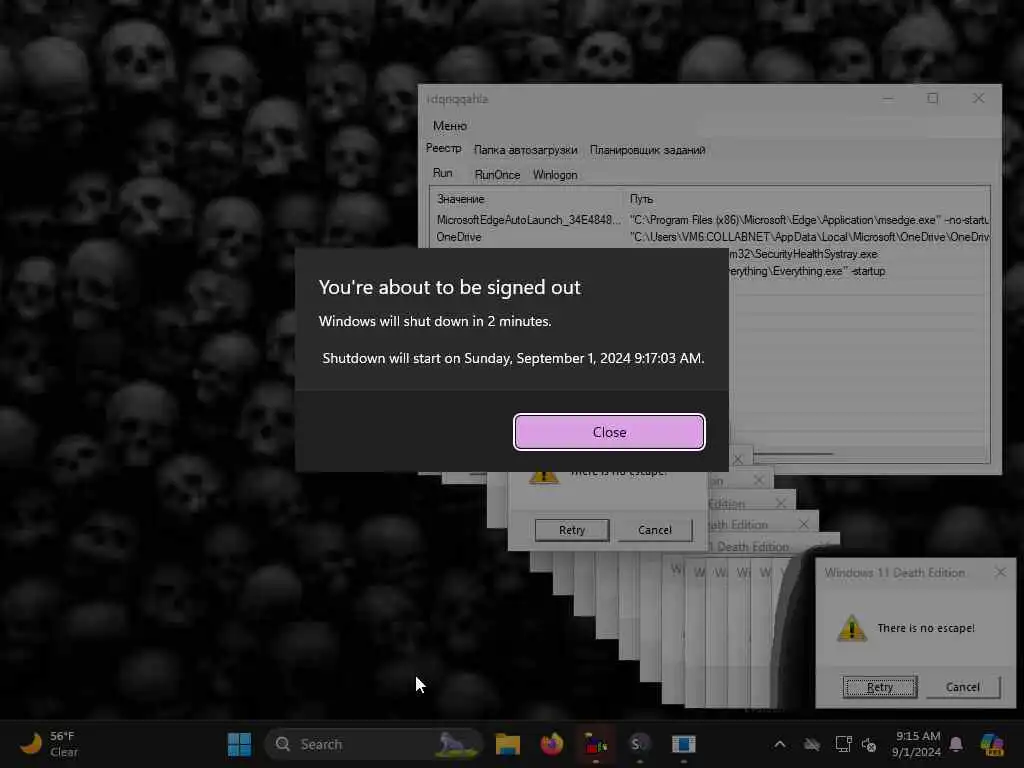Close the stacked dialog titled Death Edition

(x=803, y=524)
